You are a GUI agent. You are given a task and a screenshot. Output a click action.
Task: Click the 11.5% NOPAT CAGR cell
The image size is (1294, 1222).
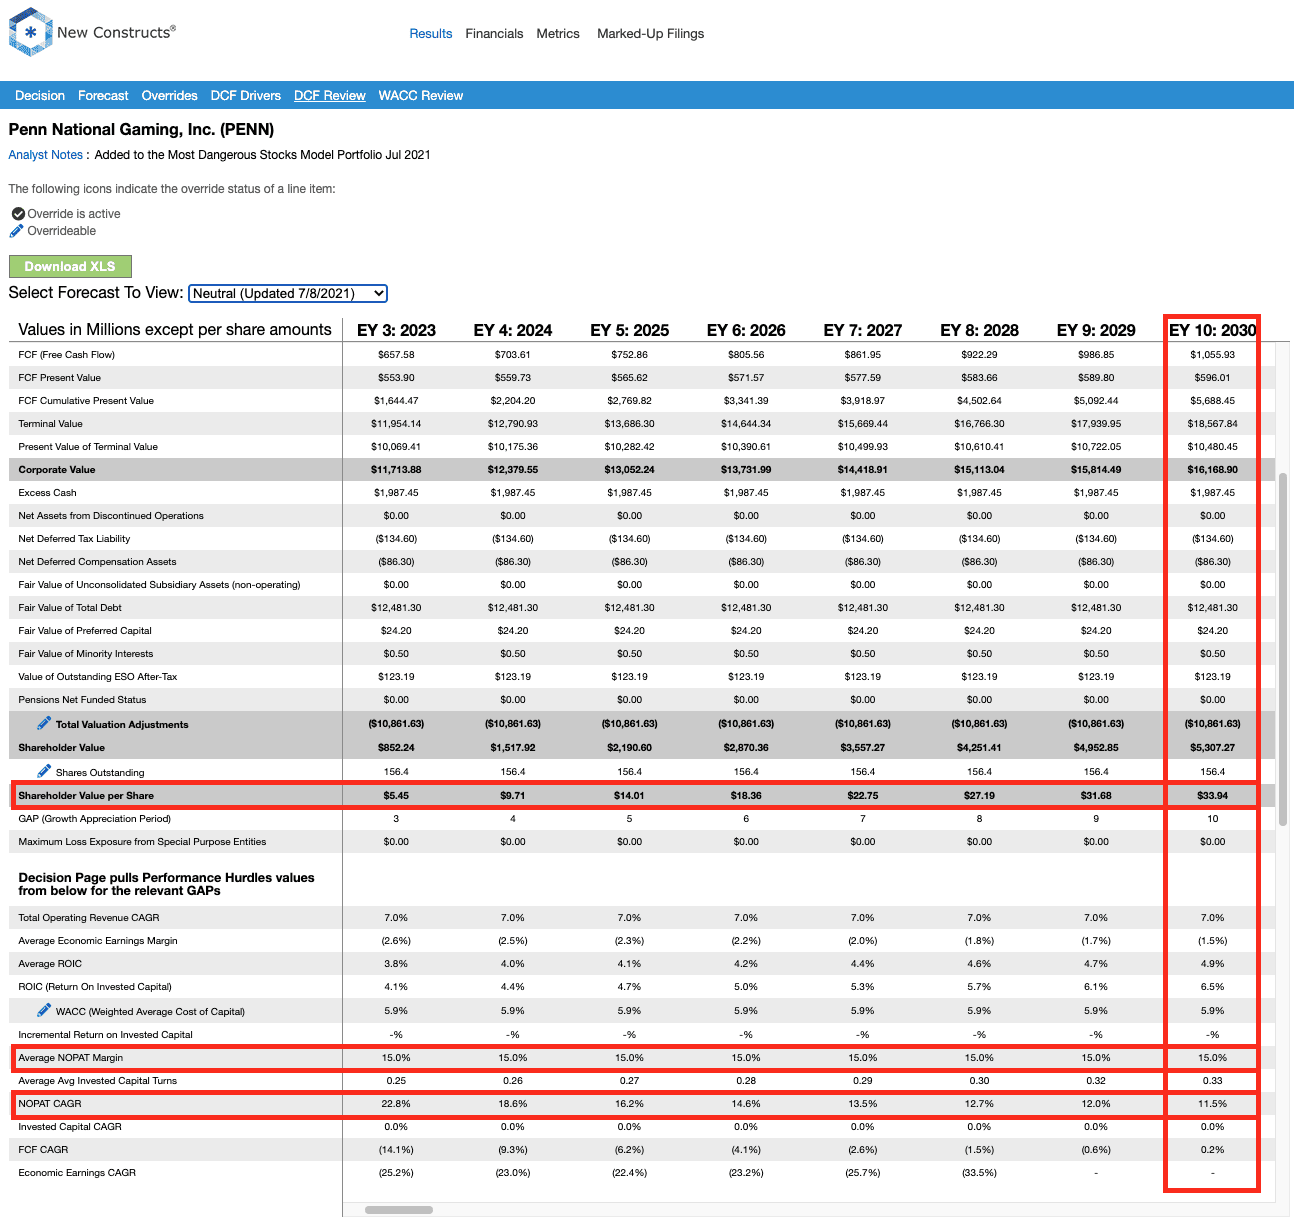click(1212, 1104)
